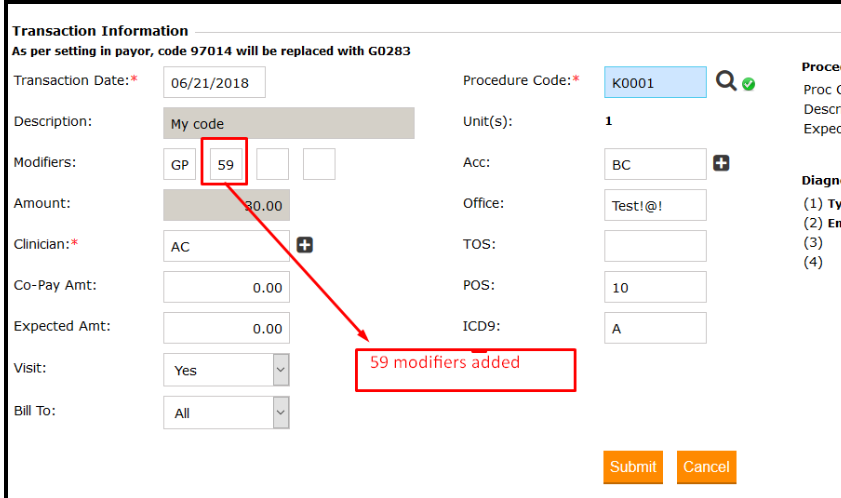Click the POS field containing 10

655,287
